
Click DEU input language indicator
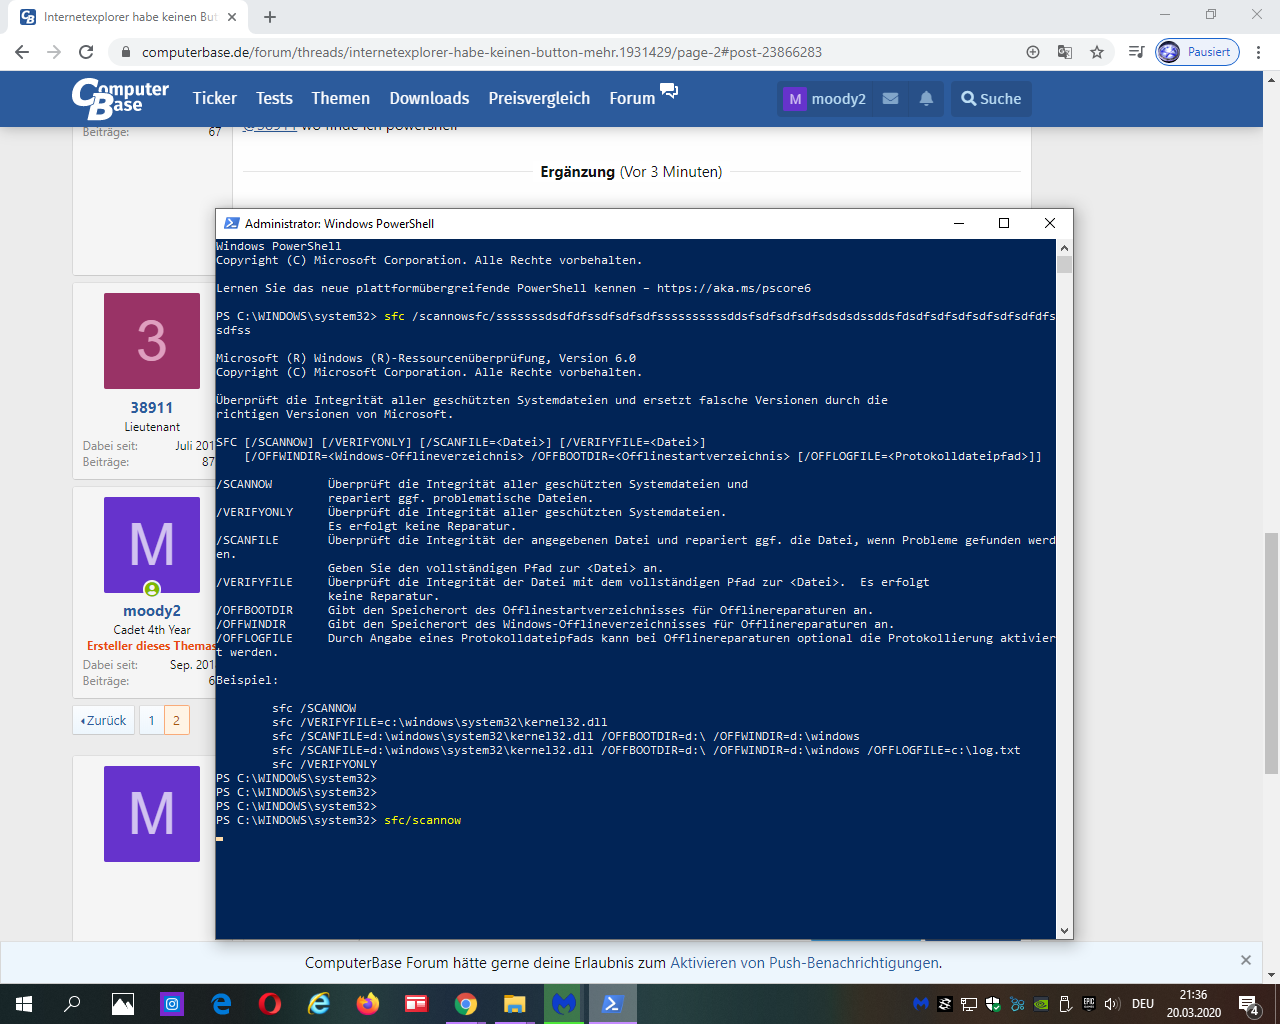1143,1004
